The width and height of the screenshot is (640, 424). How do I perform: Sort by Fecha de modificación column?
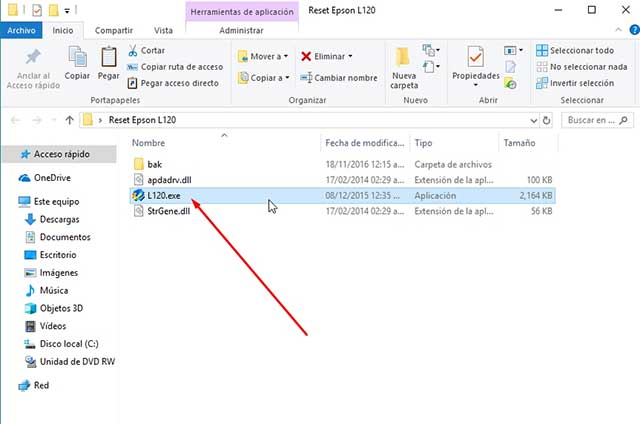pos(364,143)
